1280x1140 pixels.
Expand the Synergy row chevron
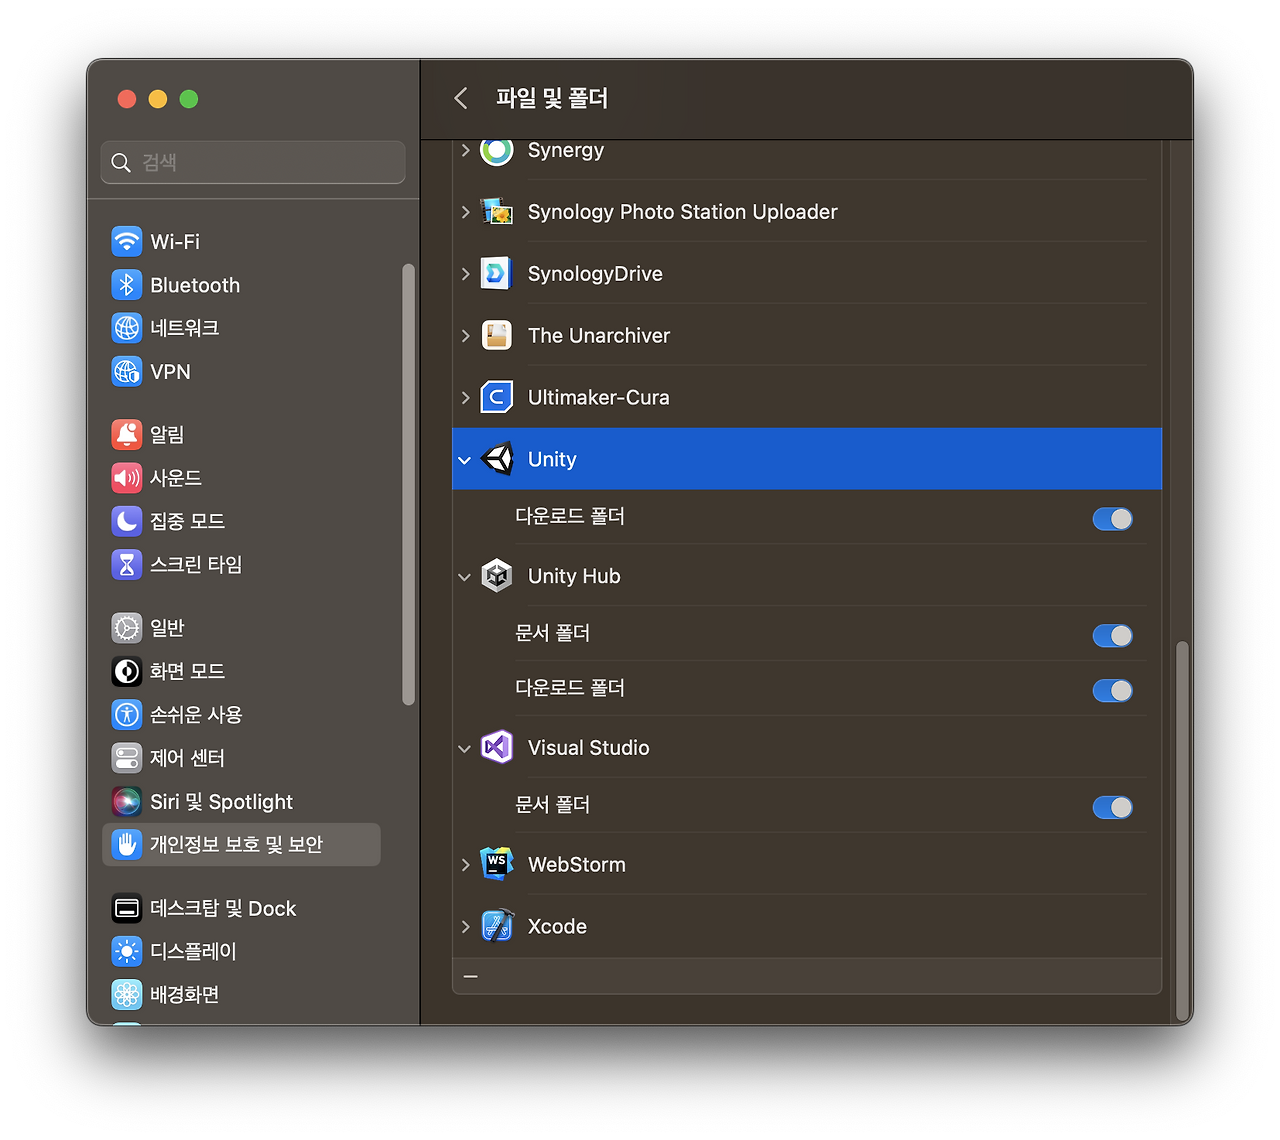[x=465, y=150]
